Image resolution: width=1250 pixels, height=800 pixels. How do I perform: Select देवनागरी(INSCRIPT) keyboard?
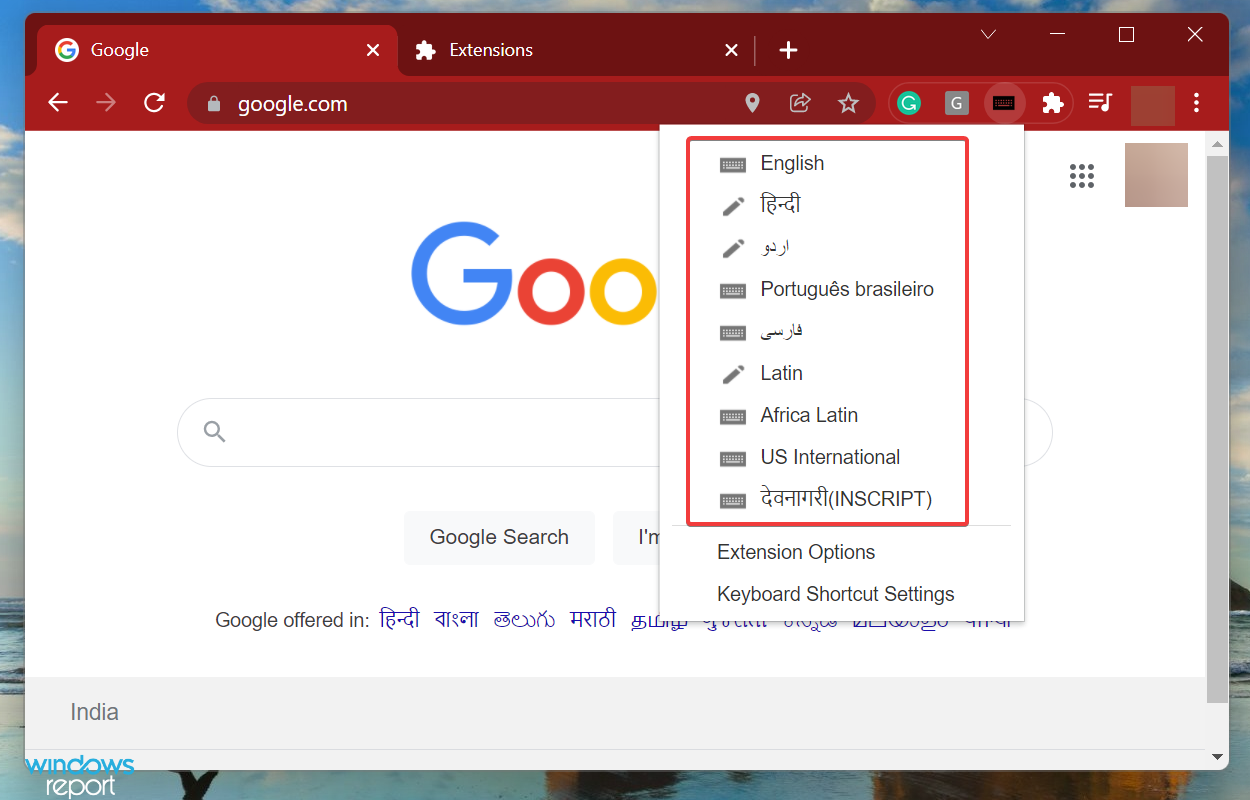pos(828,499)
